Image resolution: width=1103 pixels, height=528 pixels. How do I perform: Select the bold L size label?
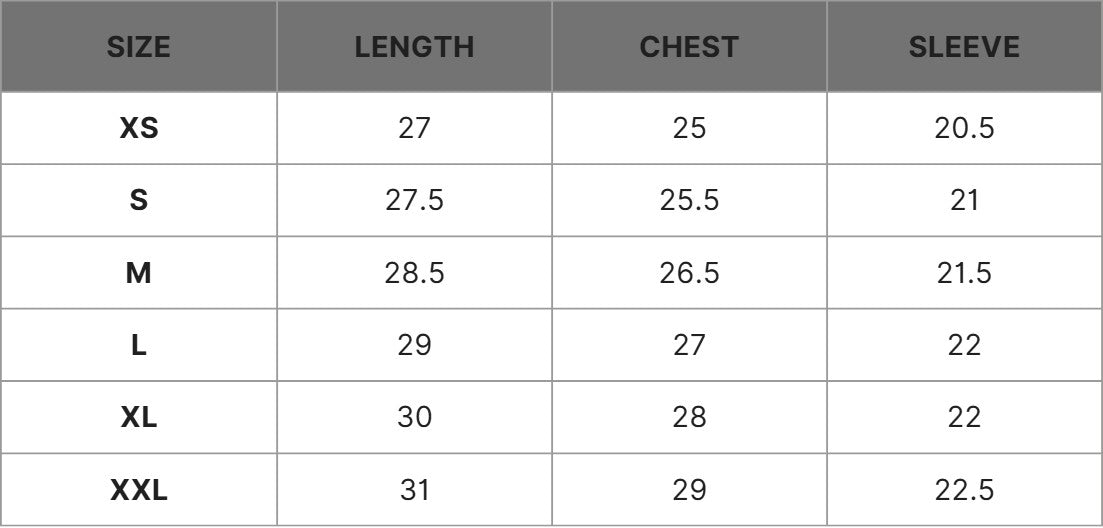point(139,345)
